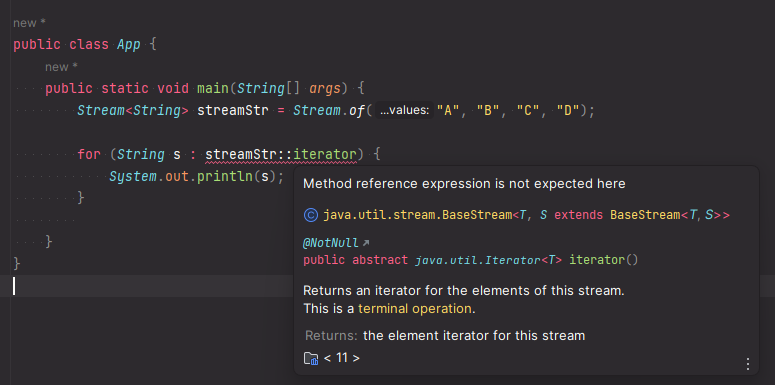This screenshot has height=385, width=775.
Task: Click the 'abstract' keyword in tooltip signature
Action: click(x=380, y=260)
